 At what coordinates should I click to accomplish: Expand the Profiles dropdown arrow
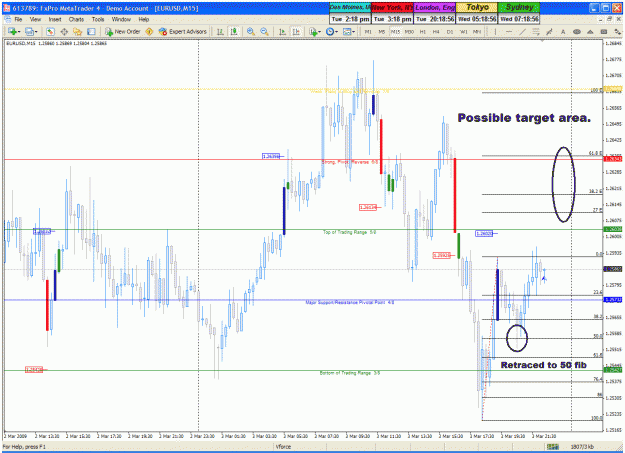36,32
